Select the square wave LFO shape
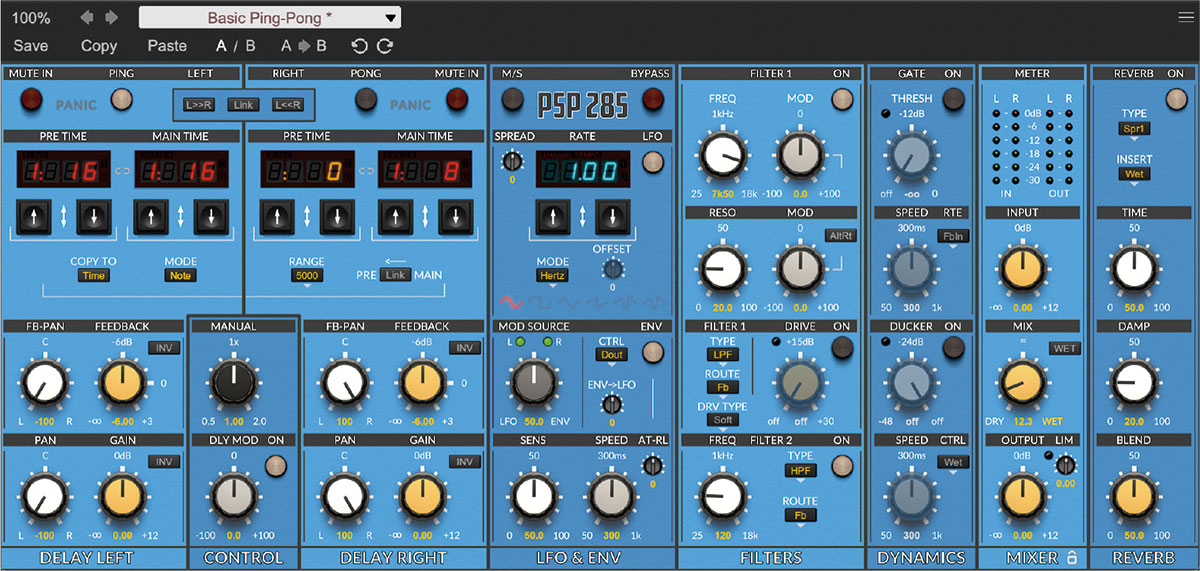The image size is (1200, 571). [540, 300]
